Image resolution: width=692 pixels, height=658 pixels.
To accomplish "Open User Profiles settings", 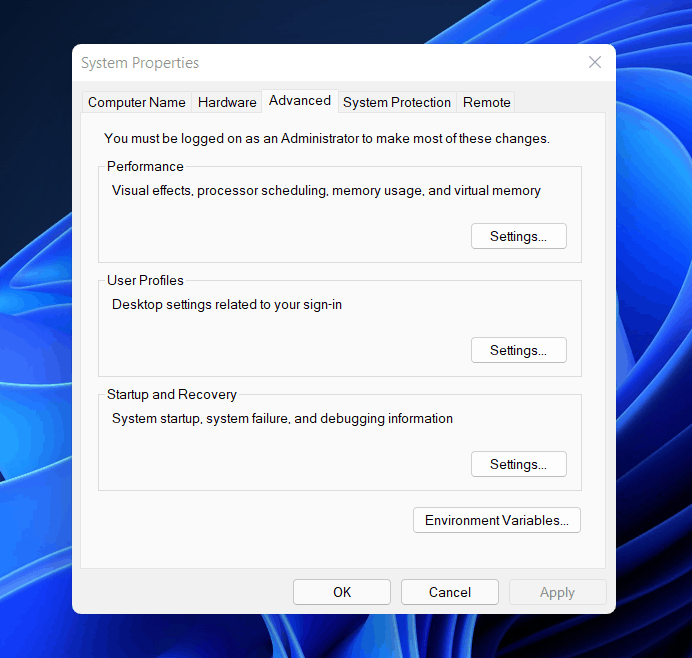I will click(518, 351).
